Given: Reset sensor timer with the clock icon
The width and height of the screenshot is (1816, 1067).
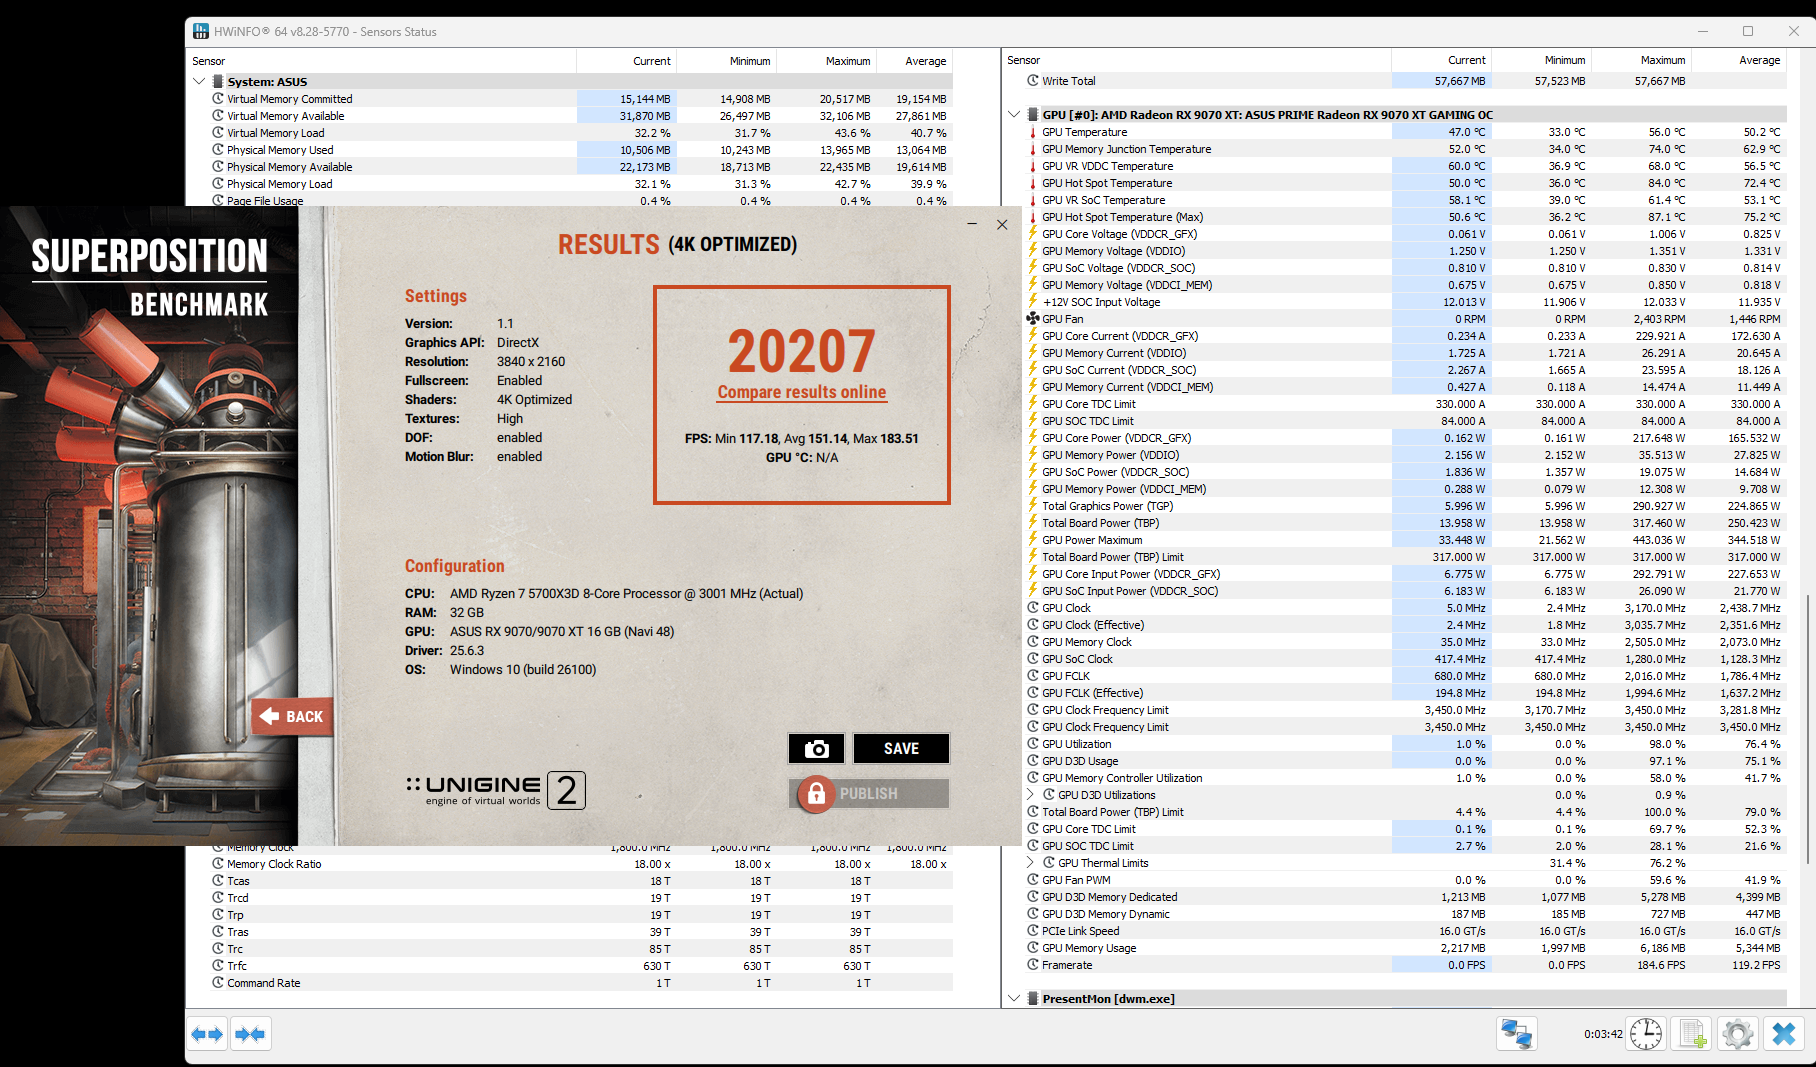Looking at the screenshot, I should point(1646,1034).
